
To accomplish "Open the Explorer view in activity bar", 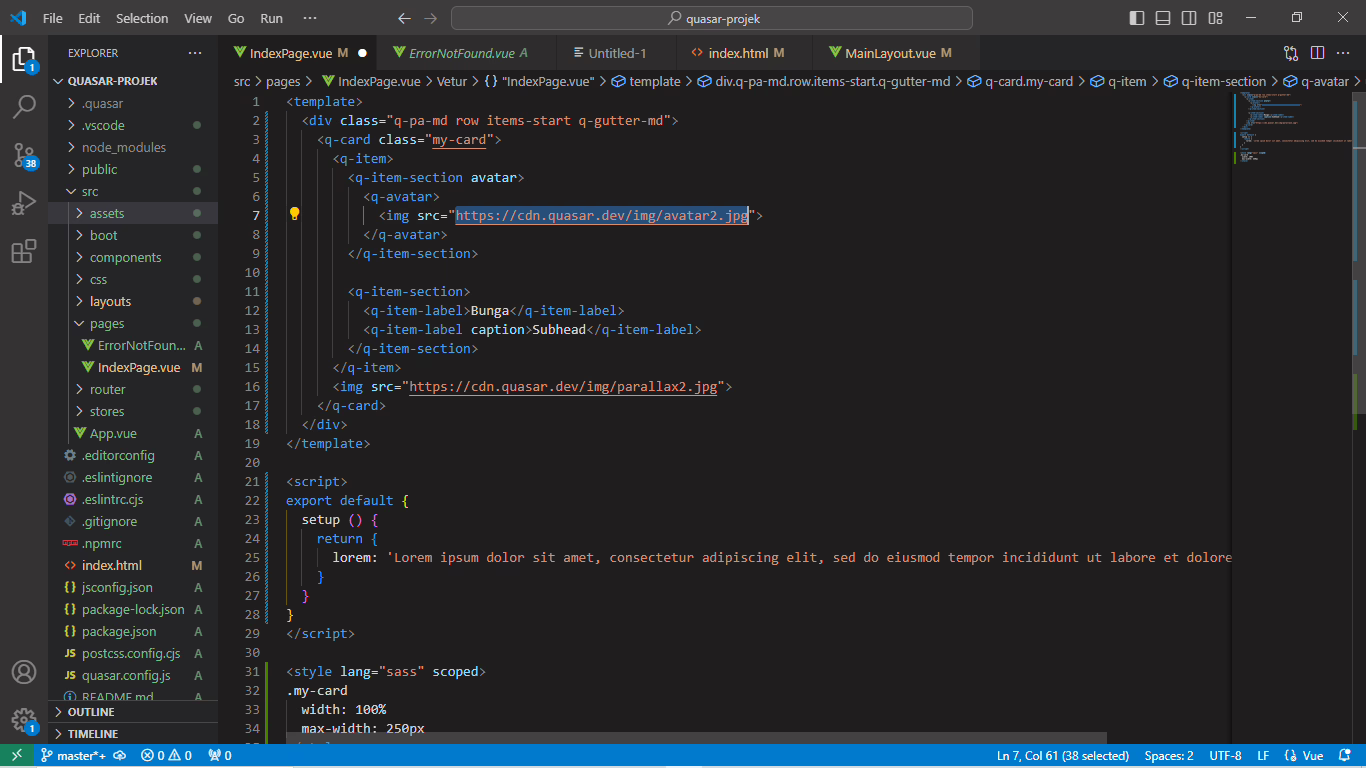I will 24,59.
